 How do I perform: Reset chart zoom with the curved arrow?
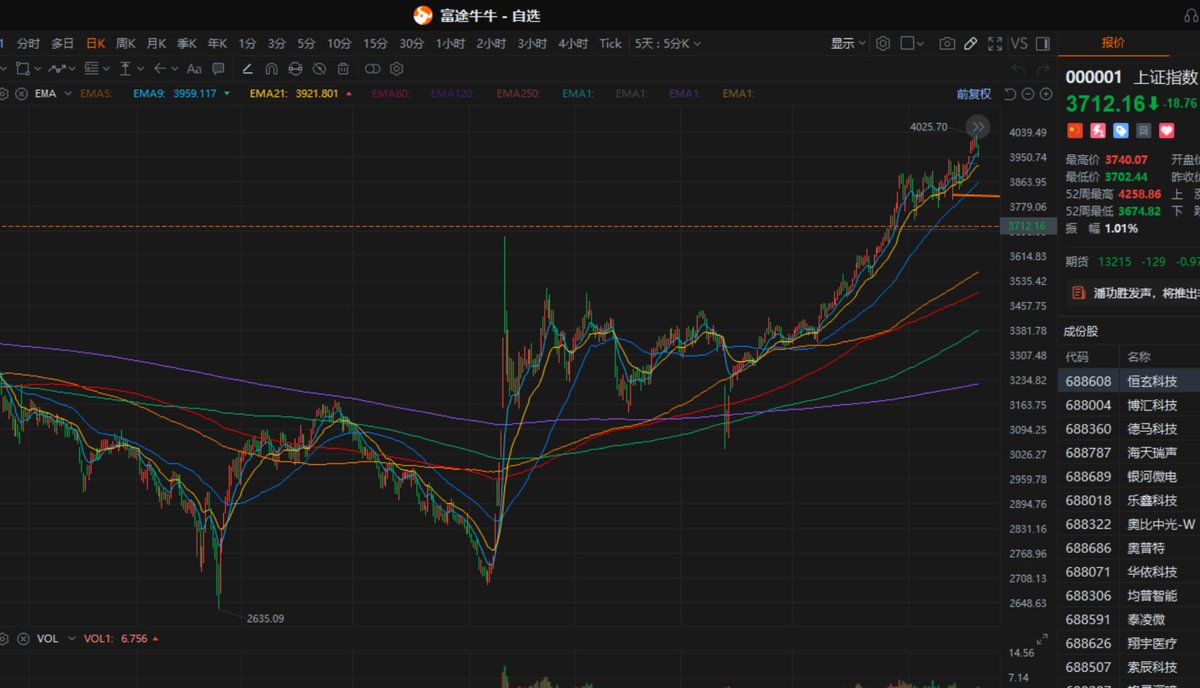1010,94
